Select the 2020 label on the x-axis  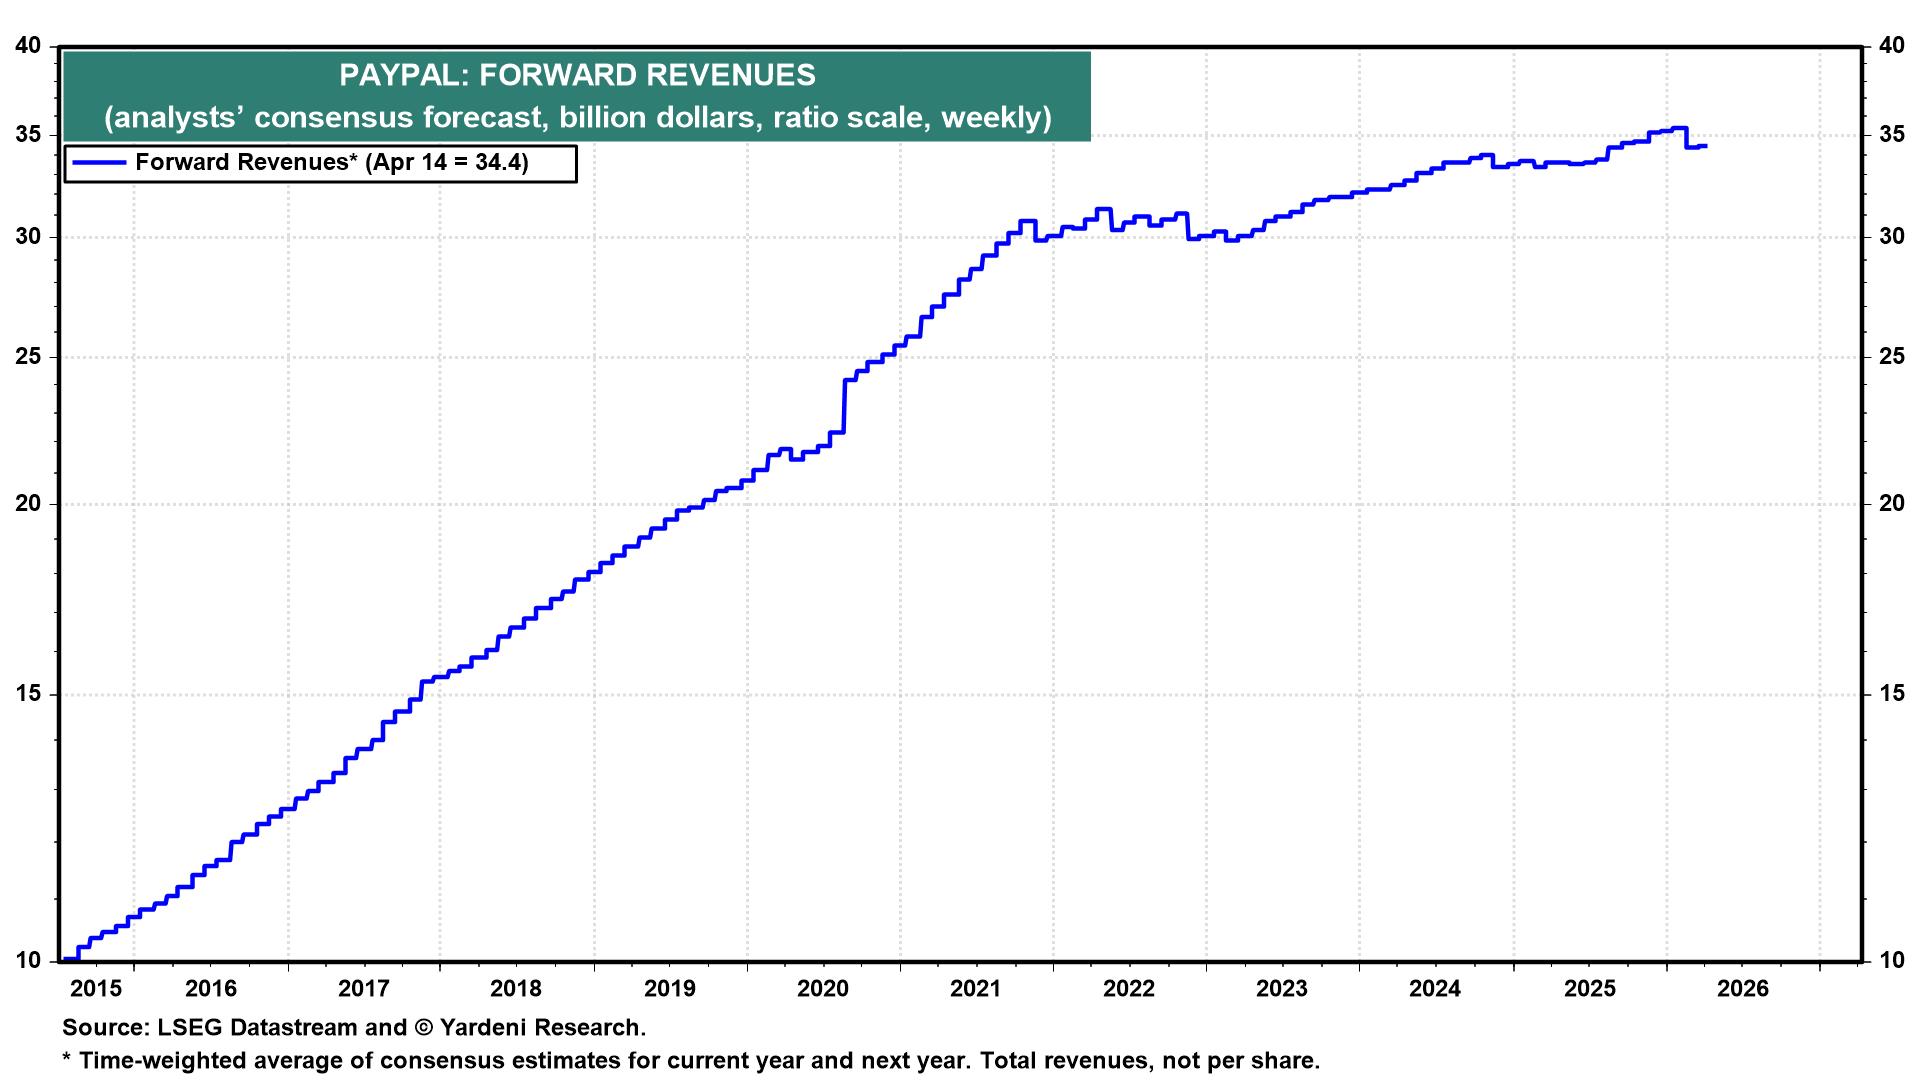(x=823, y=989)
